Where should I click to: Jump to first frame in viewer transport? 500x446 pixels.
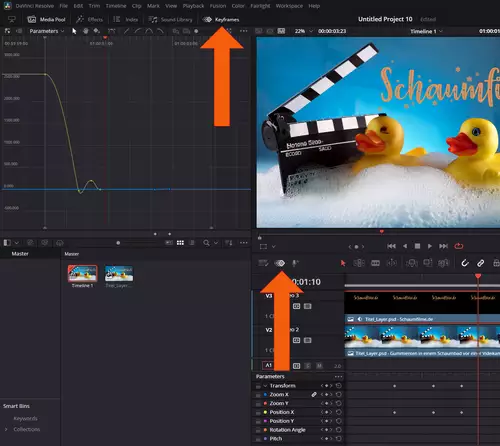pyautogui.click(x=391, y=246)
